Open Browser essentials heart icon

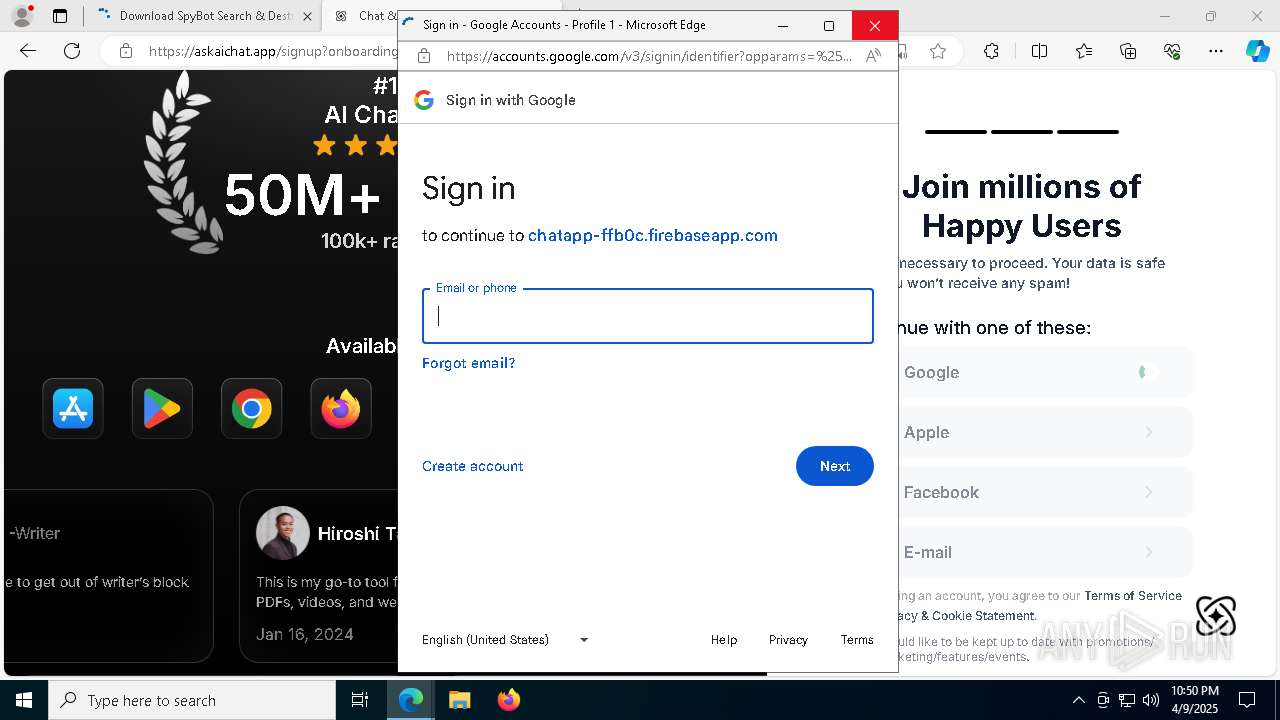[x=1172, y=51]
